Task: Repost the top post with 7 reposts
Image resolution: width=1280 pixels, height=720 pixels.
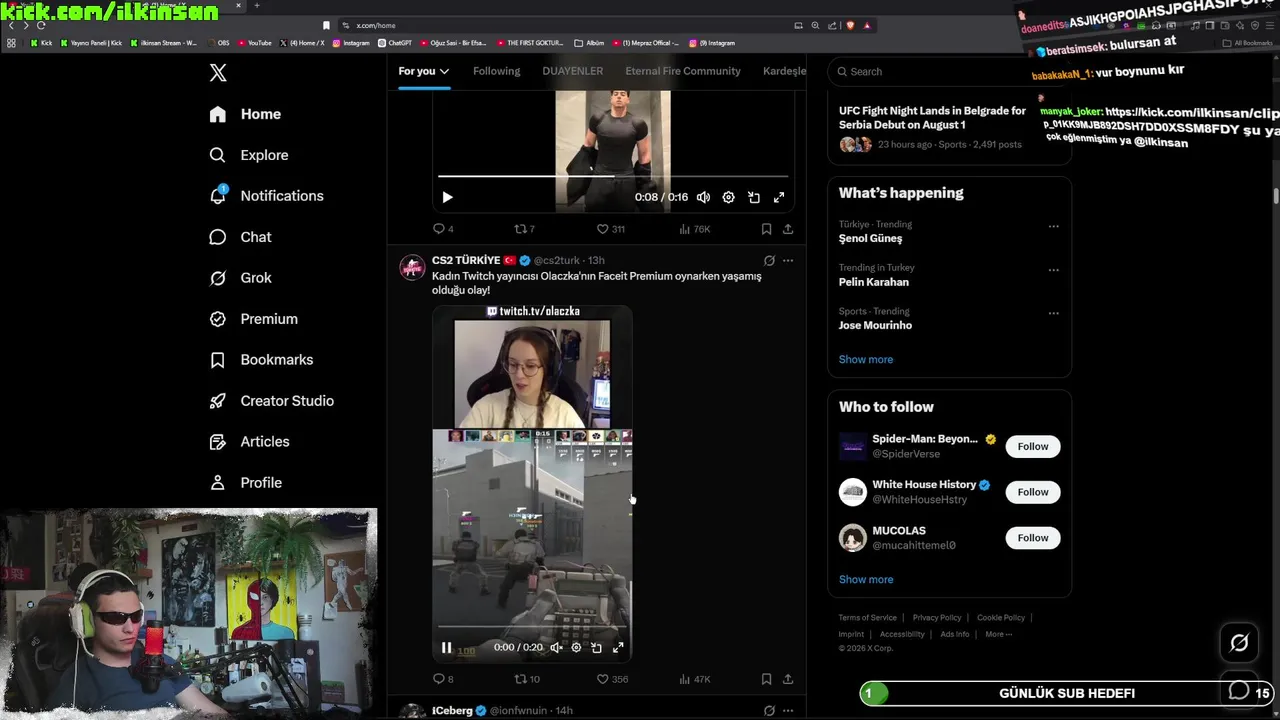Action: tap(524, 229)
